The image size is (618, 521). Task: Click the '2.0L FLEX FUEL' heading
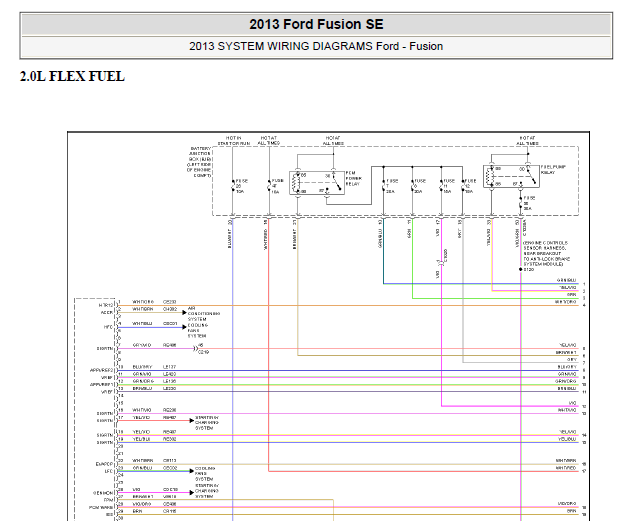(72, 76)
